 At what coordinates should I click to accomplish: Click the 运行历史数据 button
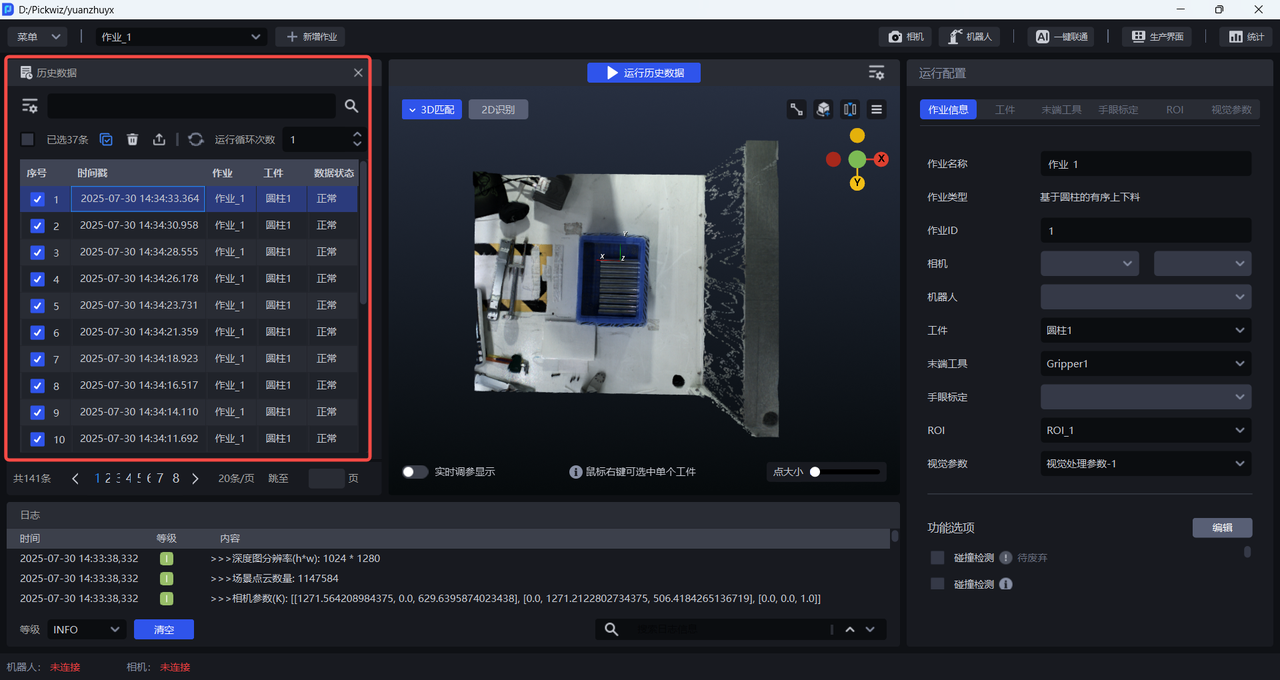coord(644,73)
